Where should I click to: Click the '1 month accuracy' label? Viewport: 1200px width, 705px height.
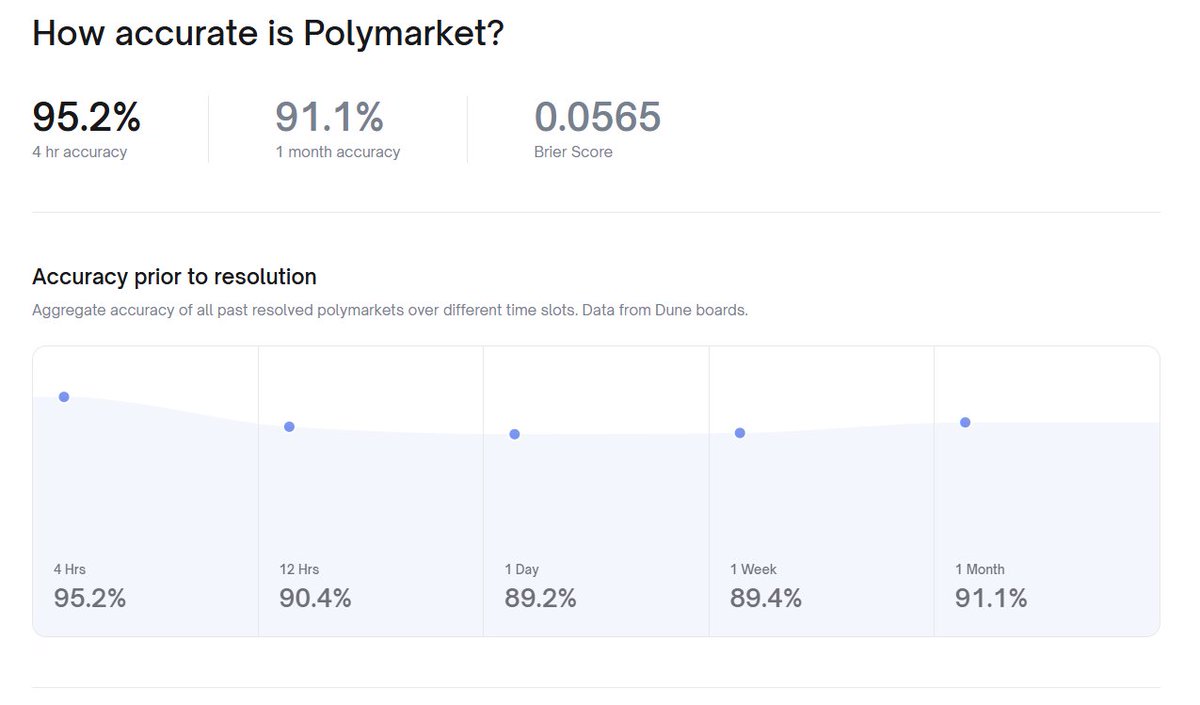click(338, 152)
